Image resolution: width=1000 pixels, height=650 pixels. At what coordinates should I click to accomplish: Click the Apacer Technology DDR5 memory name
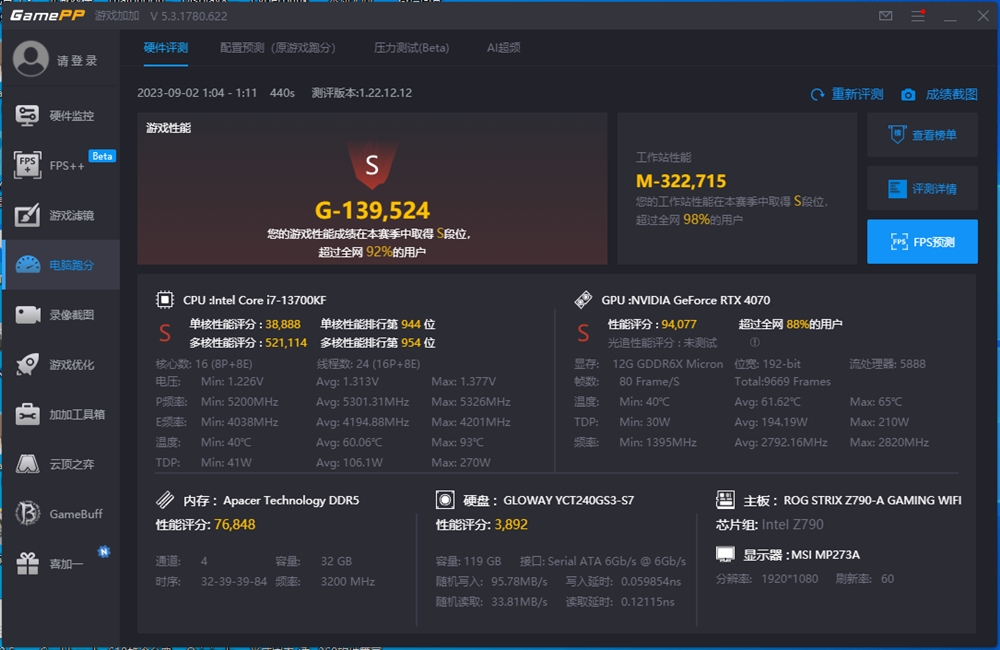pos(291,500)
